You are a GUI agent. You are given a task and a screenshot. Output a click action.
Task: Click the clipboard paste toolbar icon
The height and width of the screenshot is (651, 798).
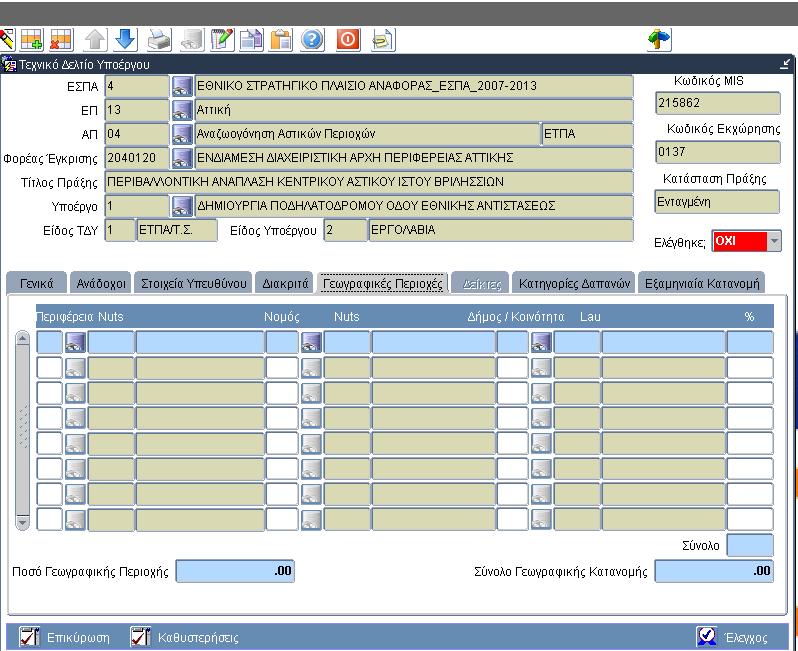281,40
